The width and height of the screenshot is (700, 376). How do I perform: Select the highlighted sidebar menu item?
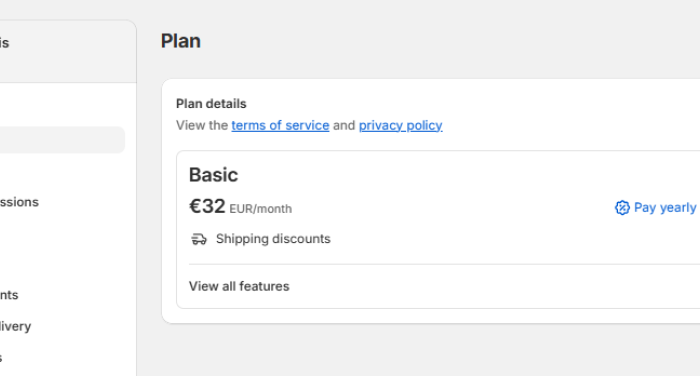(62, 140)
